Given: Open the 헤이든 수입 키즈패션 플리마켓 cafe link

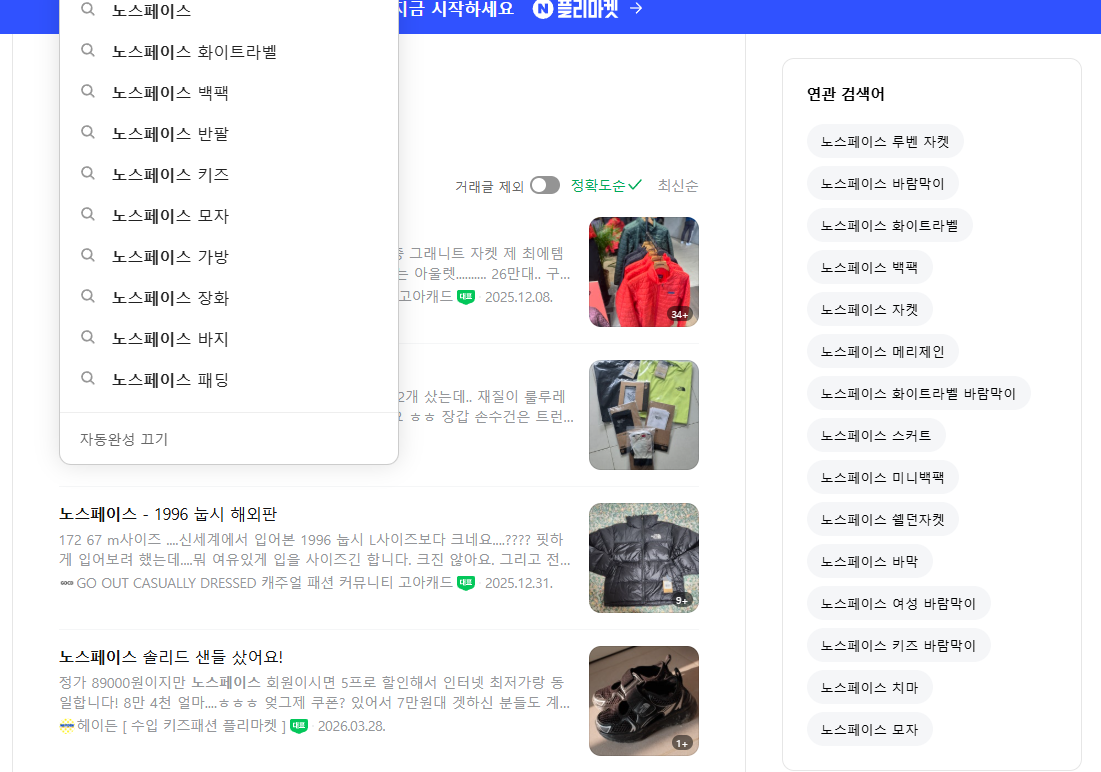Looking at the screenshot, I should coord(181,726).
